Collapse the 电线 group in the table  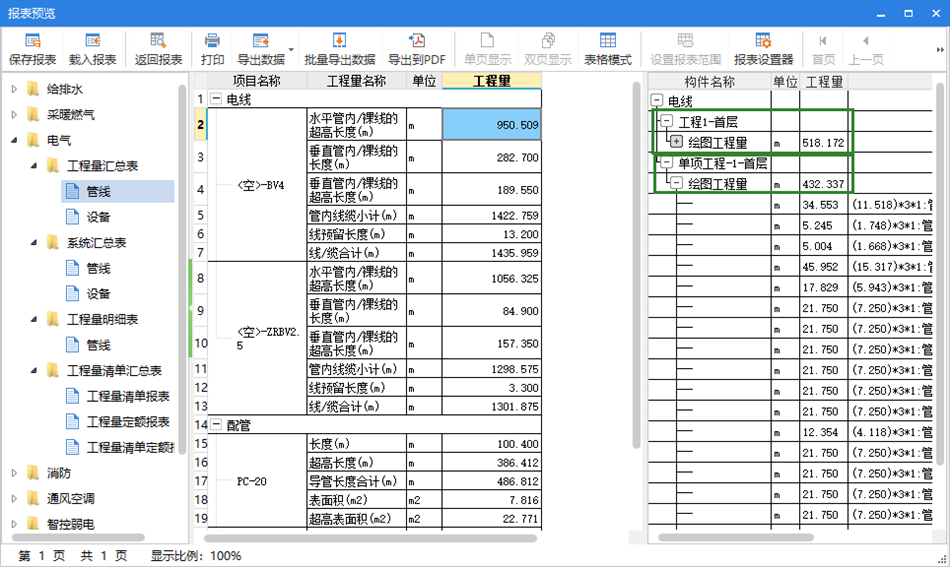click(x=215, y=100)
